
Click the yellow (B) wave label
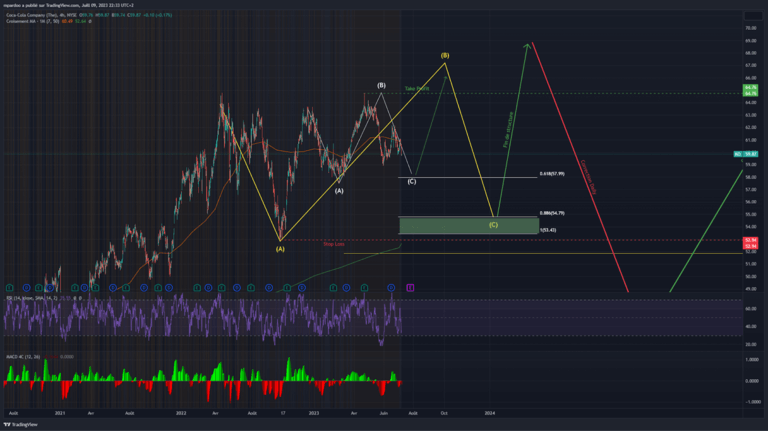[x=445, y=55]
